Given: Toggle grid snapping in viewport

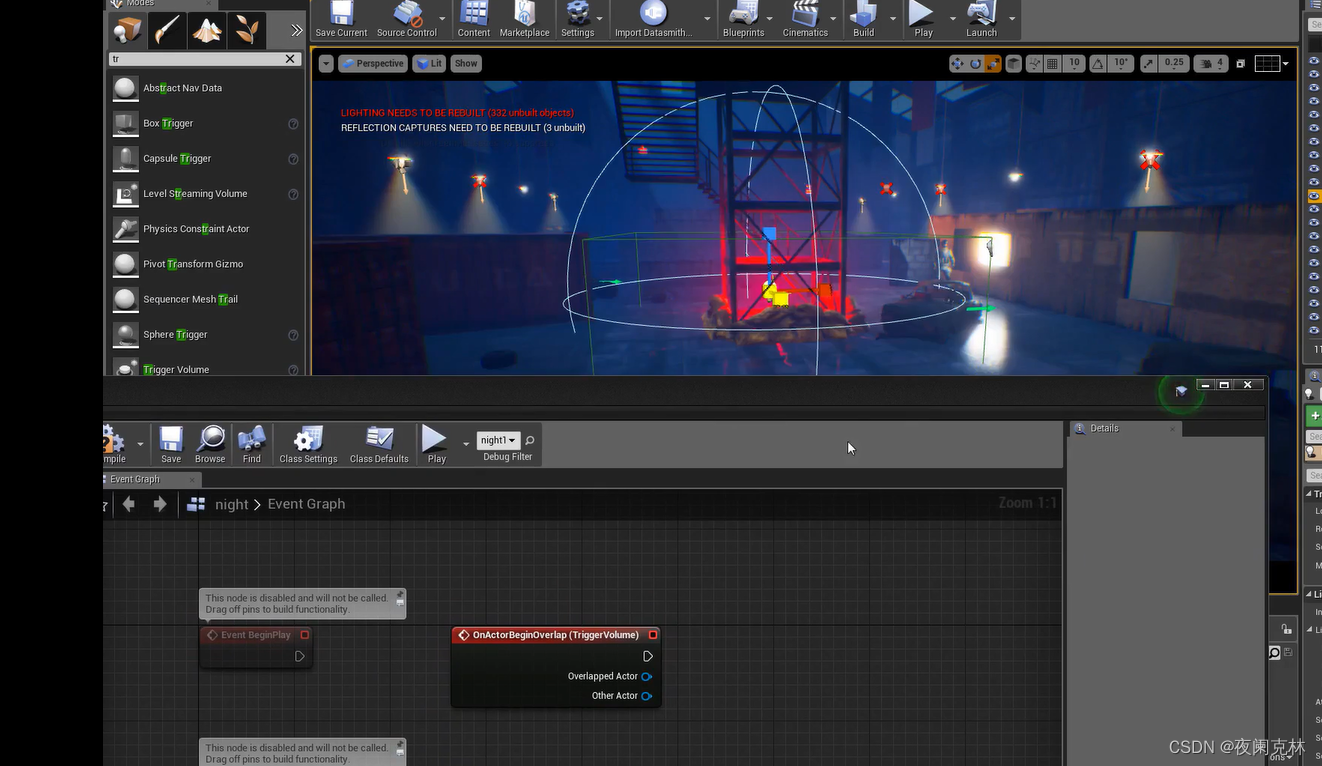Looking at the screenshot, I should (x=1053, y=63).
